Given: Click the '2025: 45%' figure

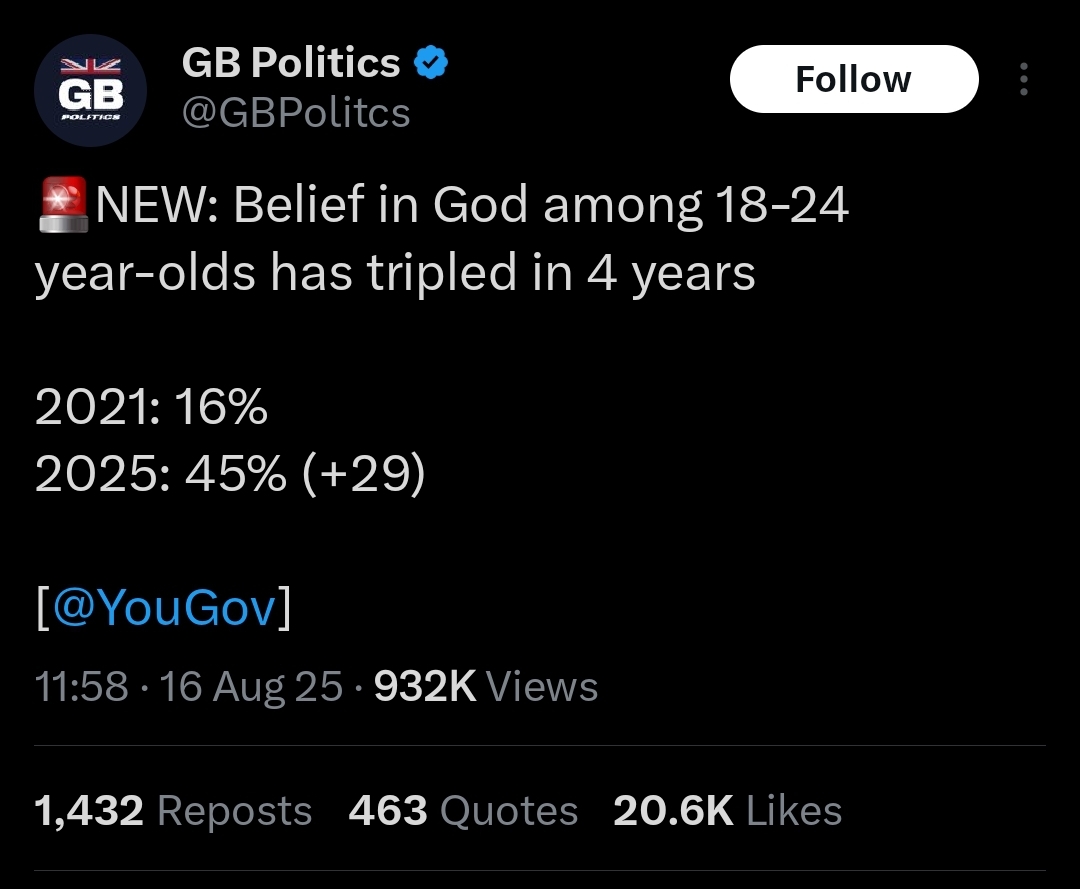Looking at the screenshot, I should (160, 474).
